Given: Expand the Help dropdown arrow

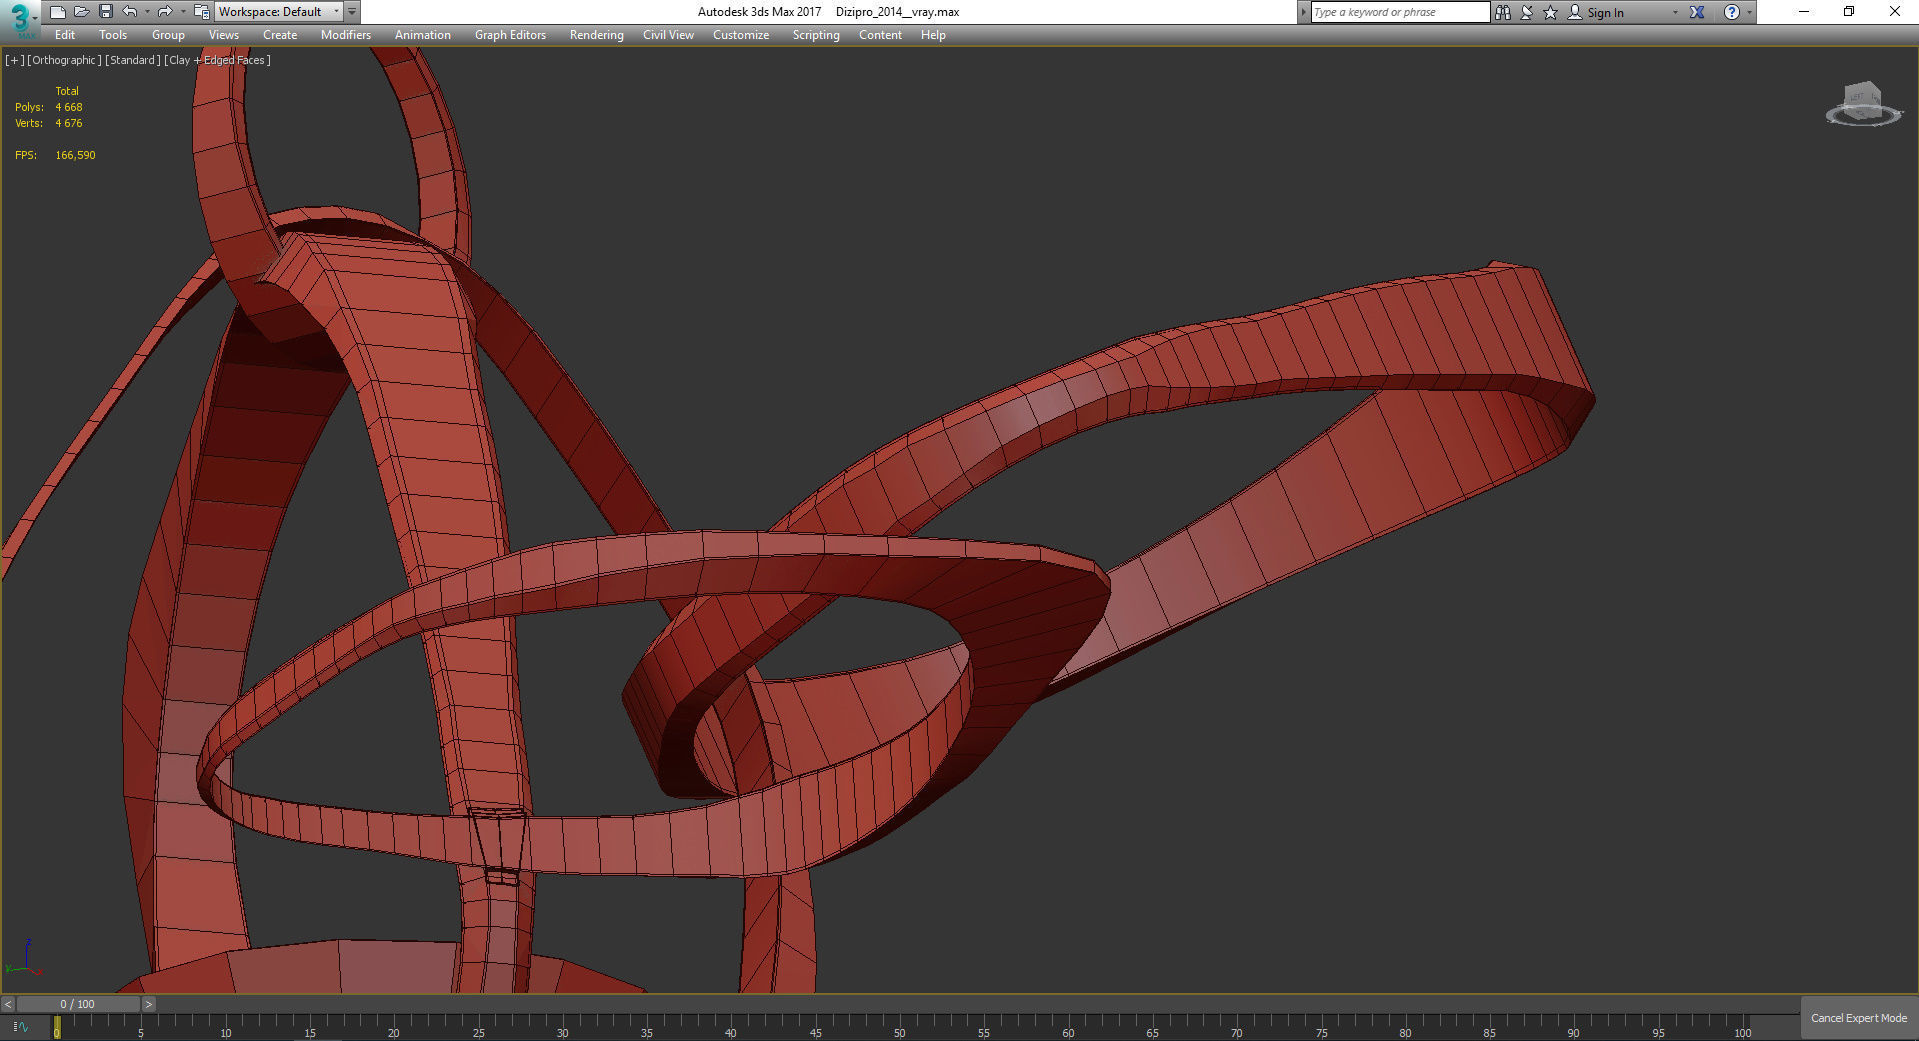Looking at the screenshot, I should [1749, 12].
